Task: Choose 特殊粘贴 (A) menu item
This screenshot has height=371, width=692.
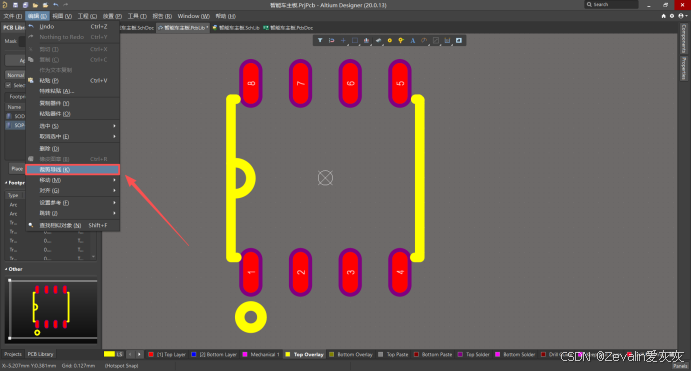Action: point(73,91)
